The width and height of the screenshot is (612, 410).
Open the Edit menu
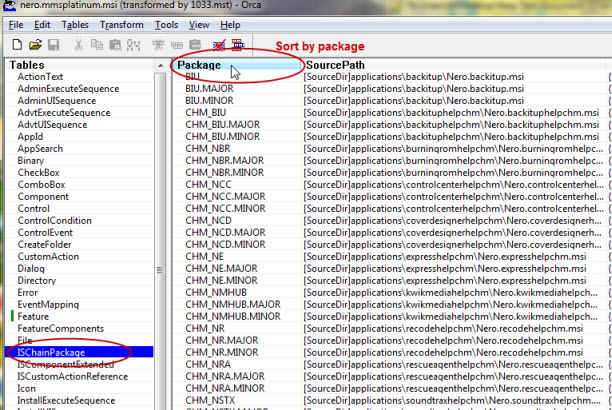click(x=42, y=25)
